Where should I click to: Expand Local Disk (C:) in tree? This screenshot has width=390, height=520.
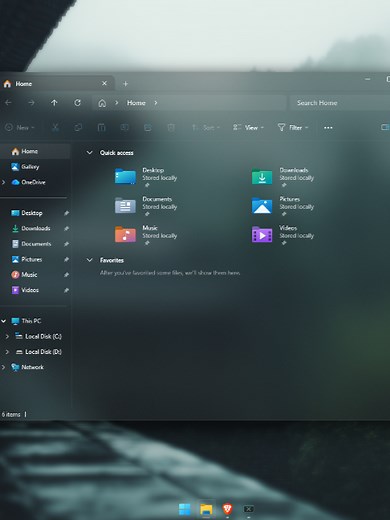pyautogui.click(x=7, y=337)
